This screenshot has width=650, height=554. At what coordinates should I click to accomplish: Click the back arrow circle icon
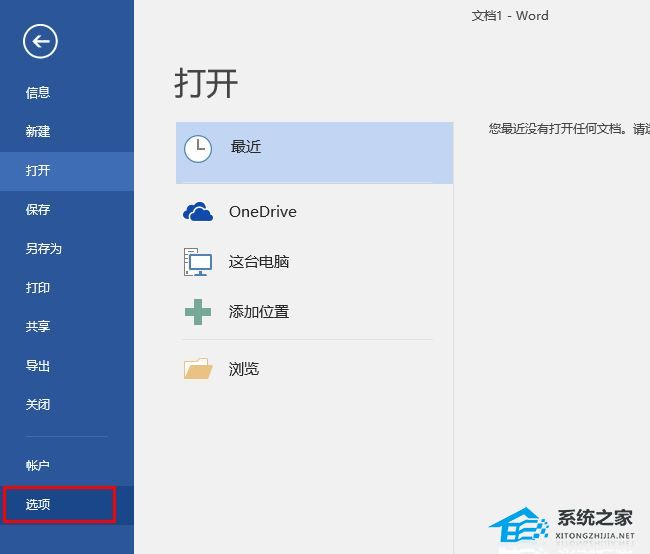point(40,41)
